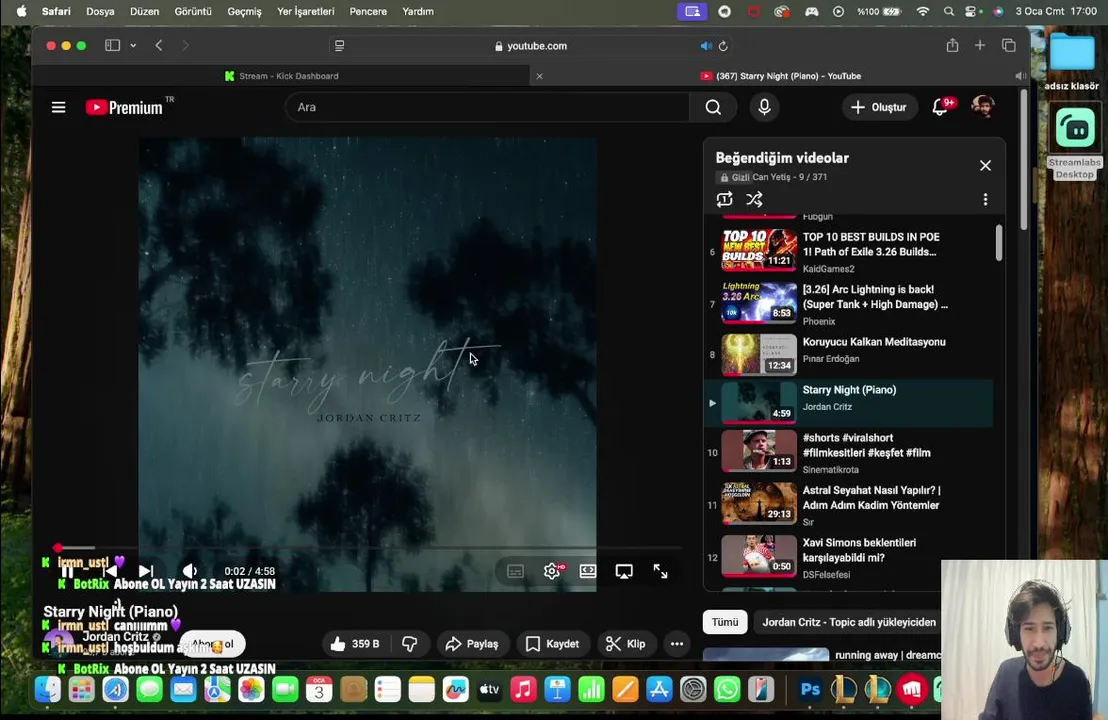Click the playlist panel scrollbar
Image resolution: width=1108 pixels, height=720 pixels.
[x=998, y=243]
